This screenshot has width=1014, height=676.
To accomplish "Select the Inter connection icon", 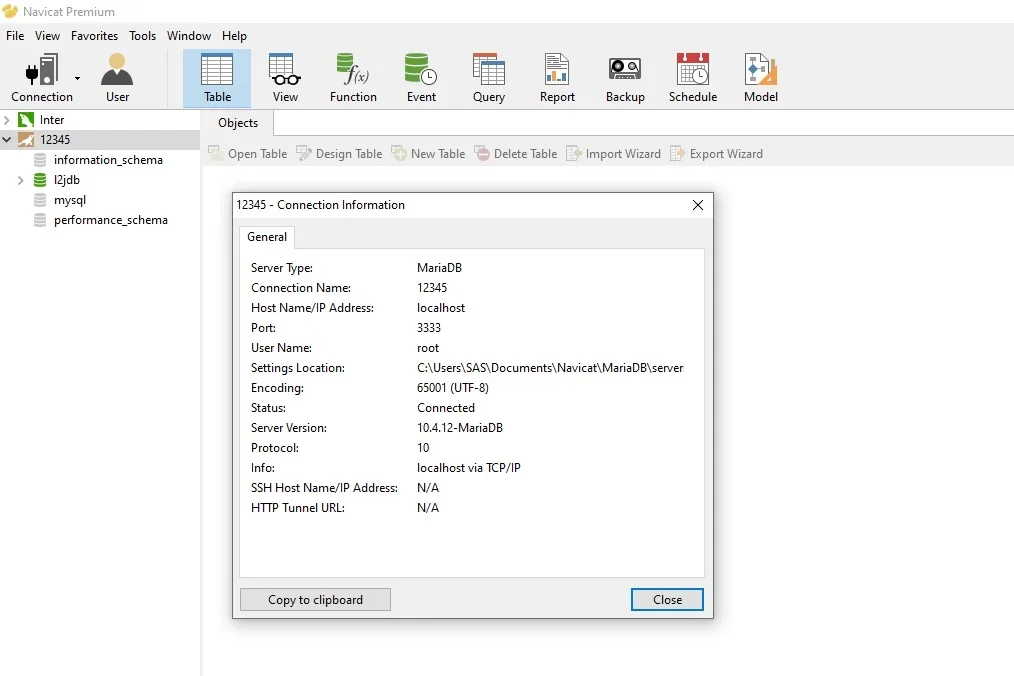I will pyautogui.click(x=26, y=120).
